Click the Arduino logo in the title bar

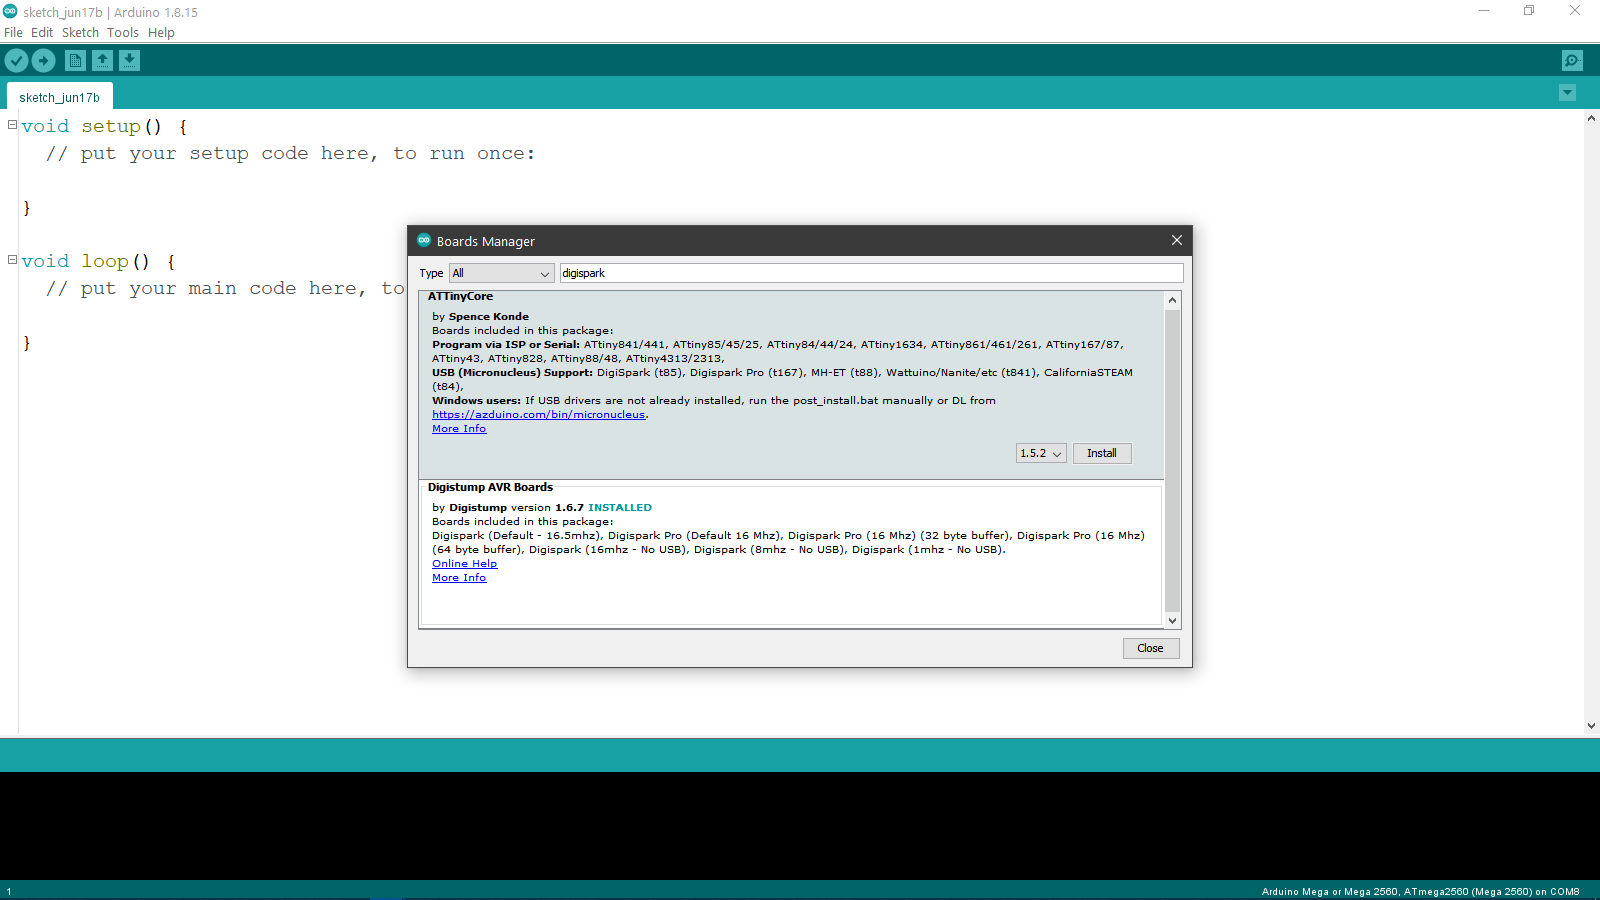[x=10, y=12]
